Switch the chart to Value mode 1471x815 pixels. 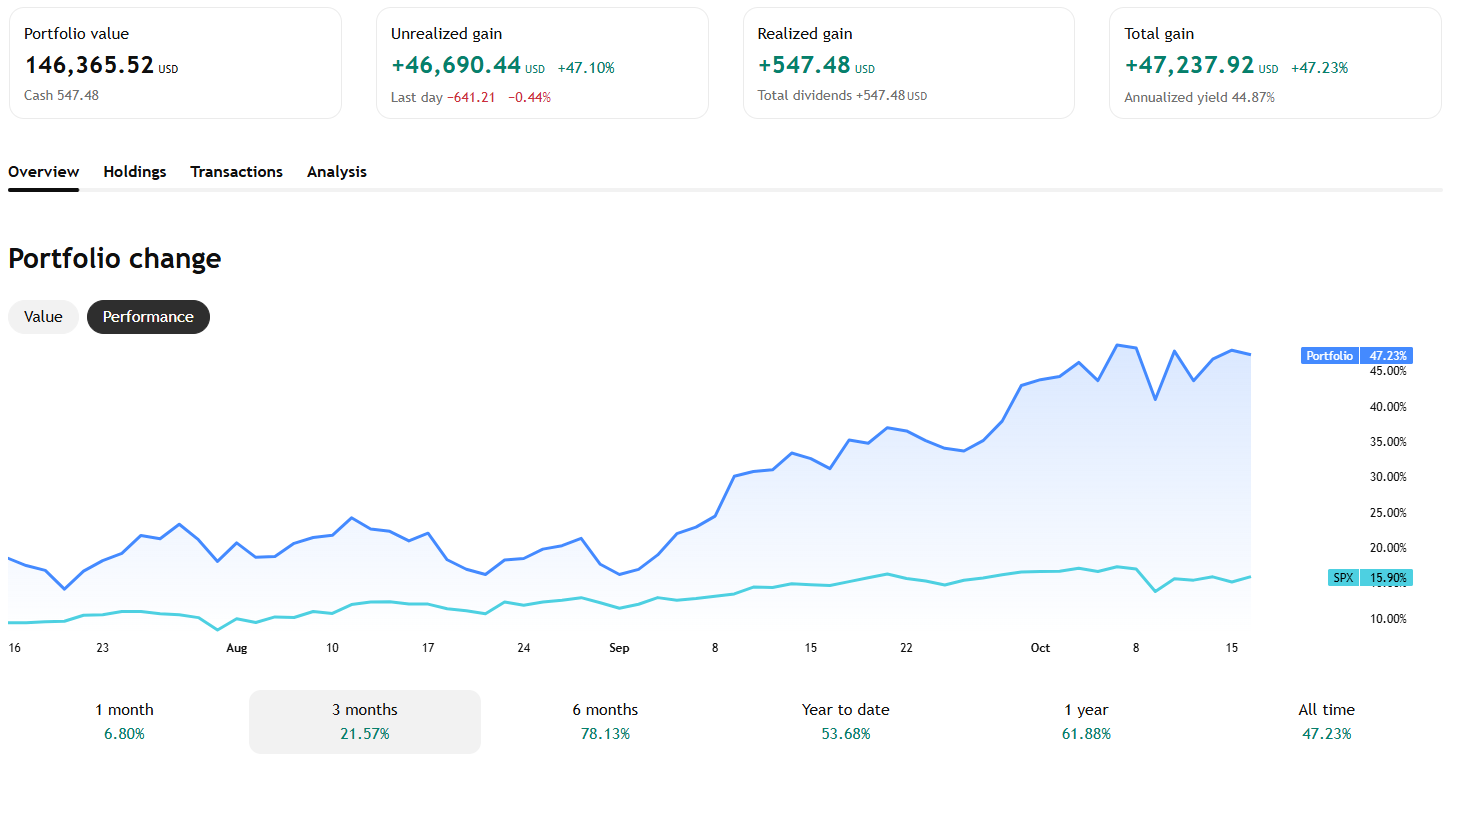[43, 317]
